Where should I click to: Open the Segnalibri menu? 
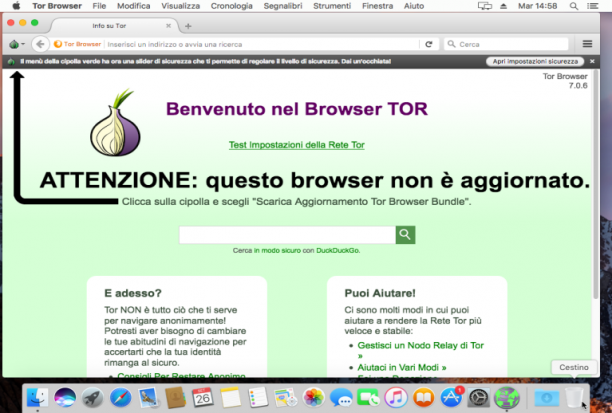pos(283,6)
